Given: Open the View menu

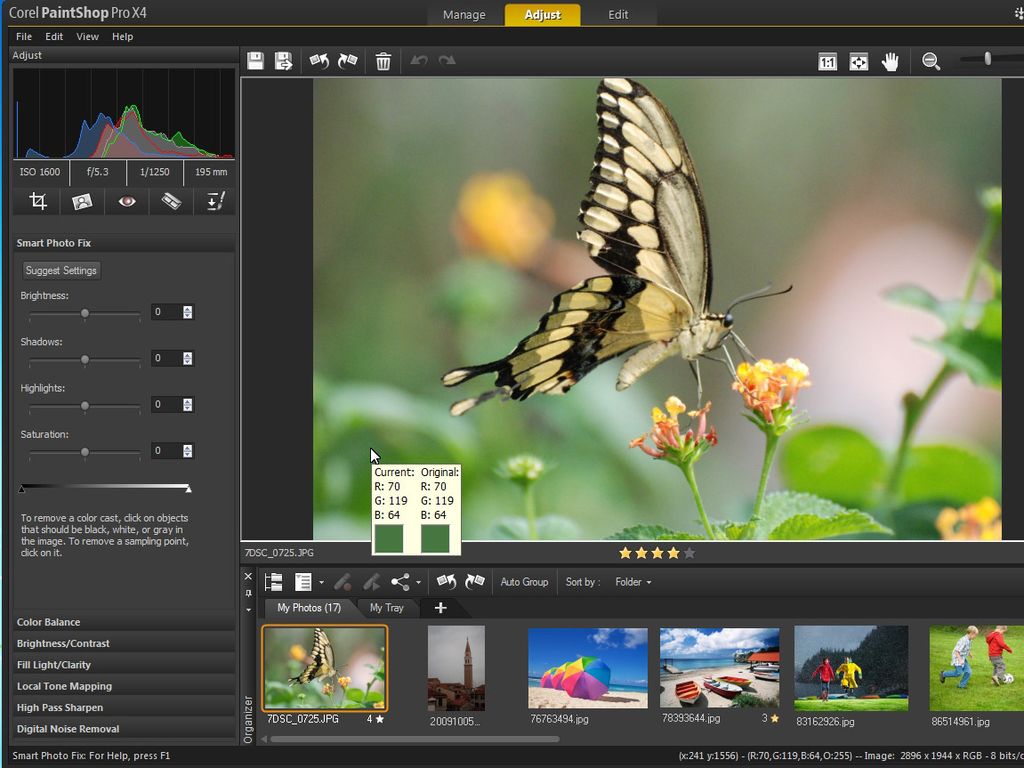Looking at the screenshot, I should [x=87, y=36].
